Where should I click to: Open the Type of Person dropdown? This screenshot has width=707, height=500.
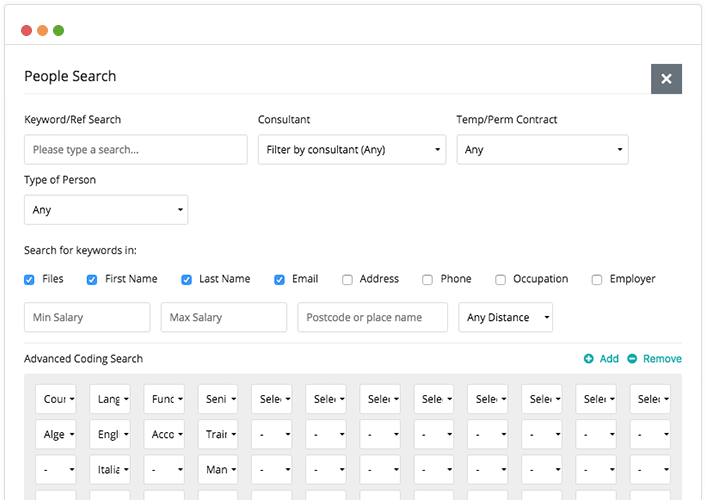[105, 210]
